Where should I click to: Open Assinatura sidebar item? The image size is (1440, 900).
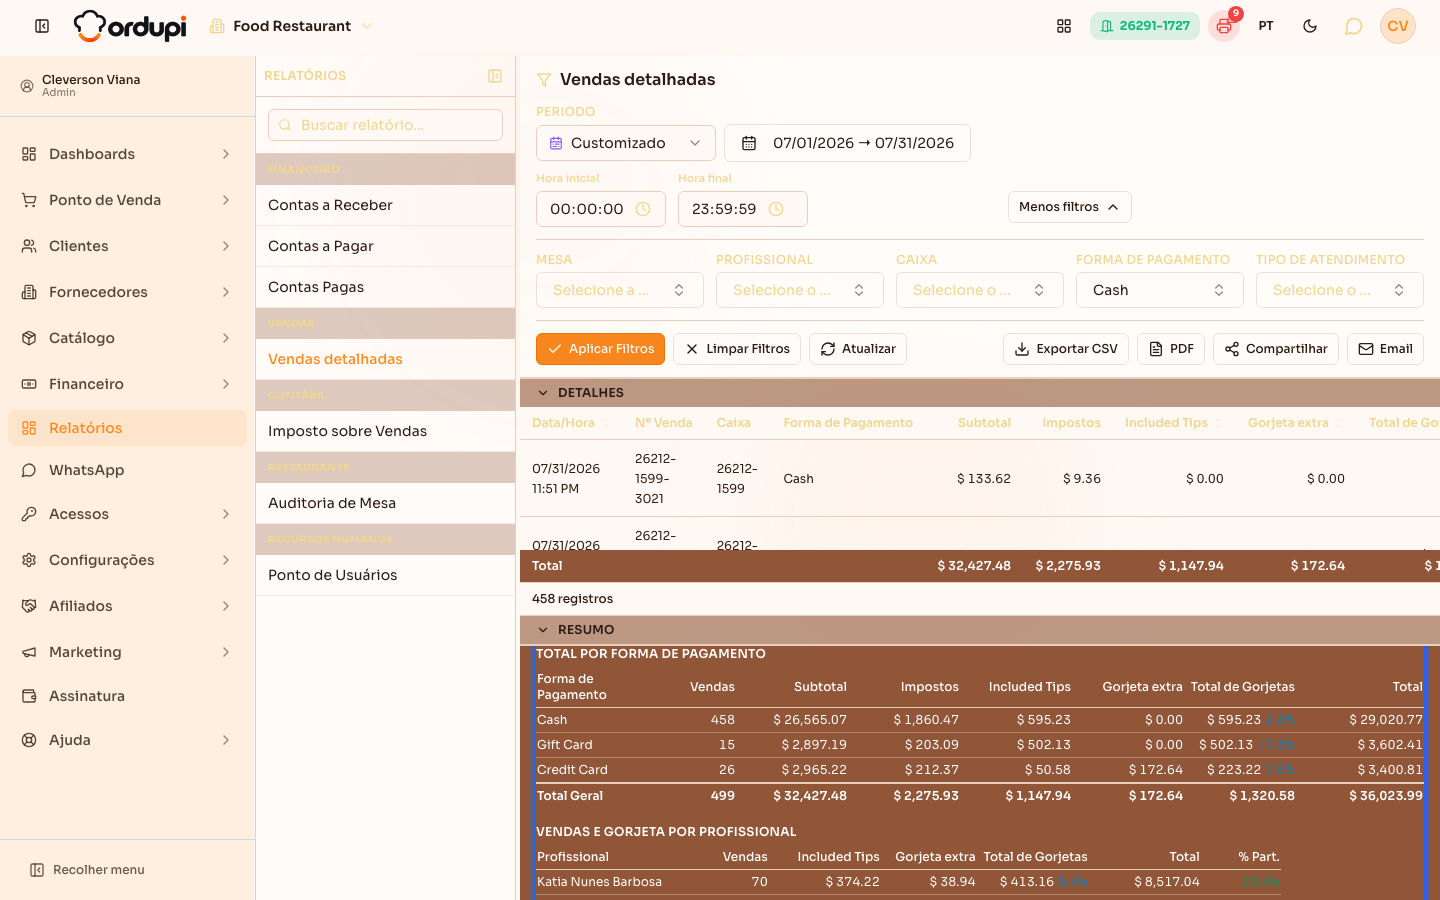(x=127, y=696)
